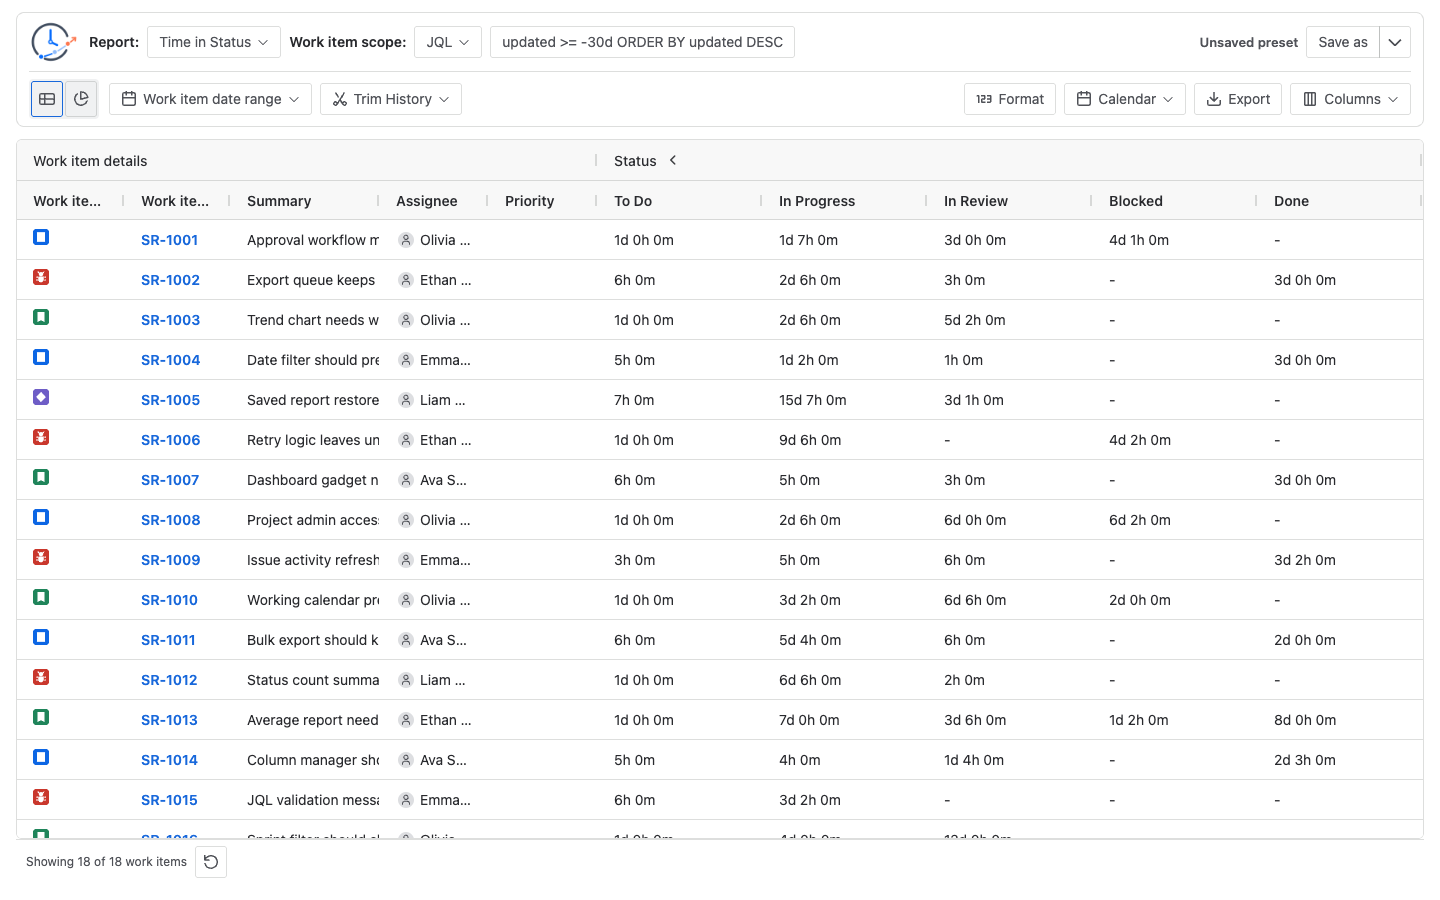The width and height of the screenshot is (1440, 900).
Task: Open the Columns dropdown
Action: [1350, 99]
